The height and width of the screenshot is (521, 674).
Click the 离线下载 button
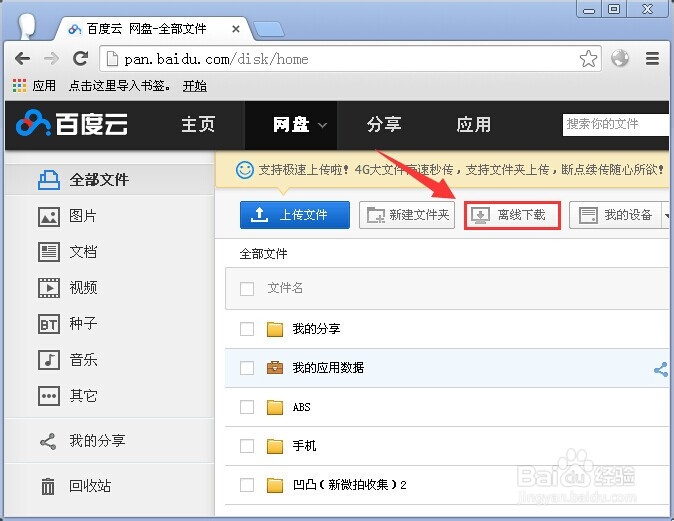pyautogui.click(x=512, y=215)
